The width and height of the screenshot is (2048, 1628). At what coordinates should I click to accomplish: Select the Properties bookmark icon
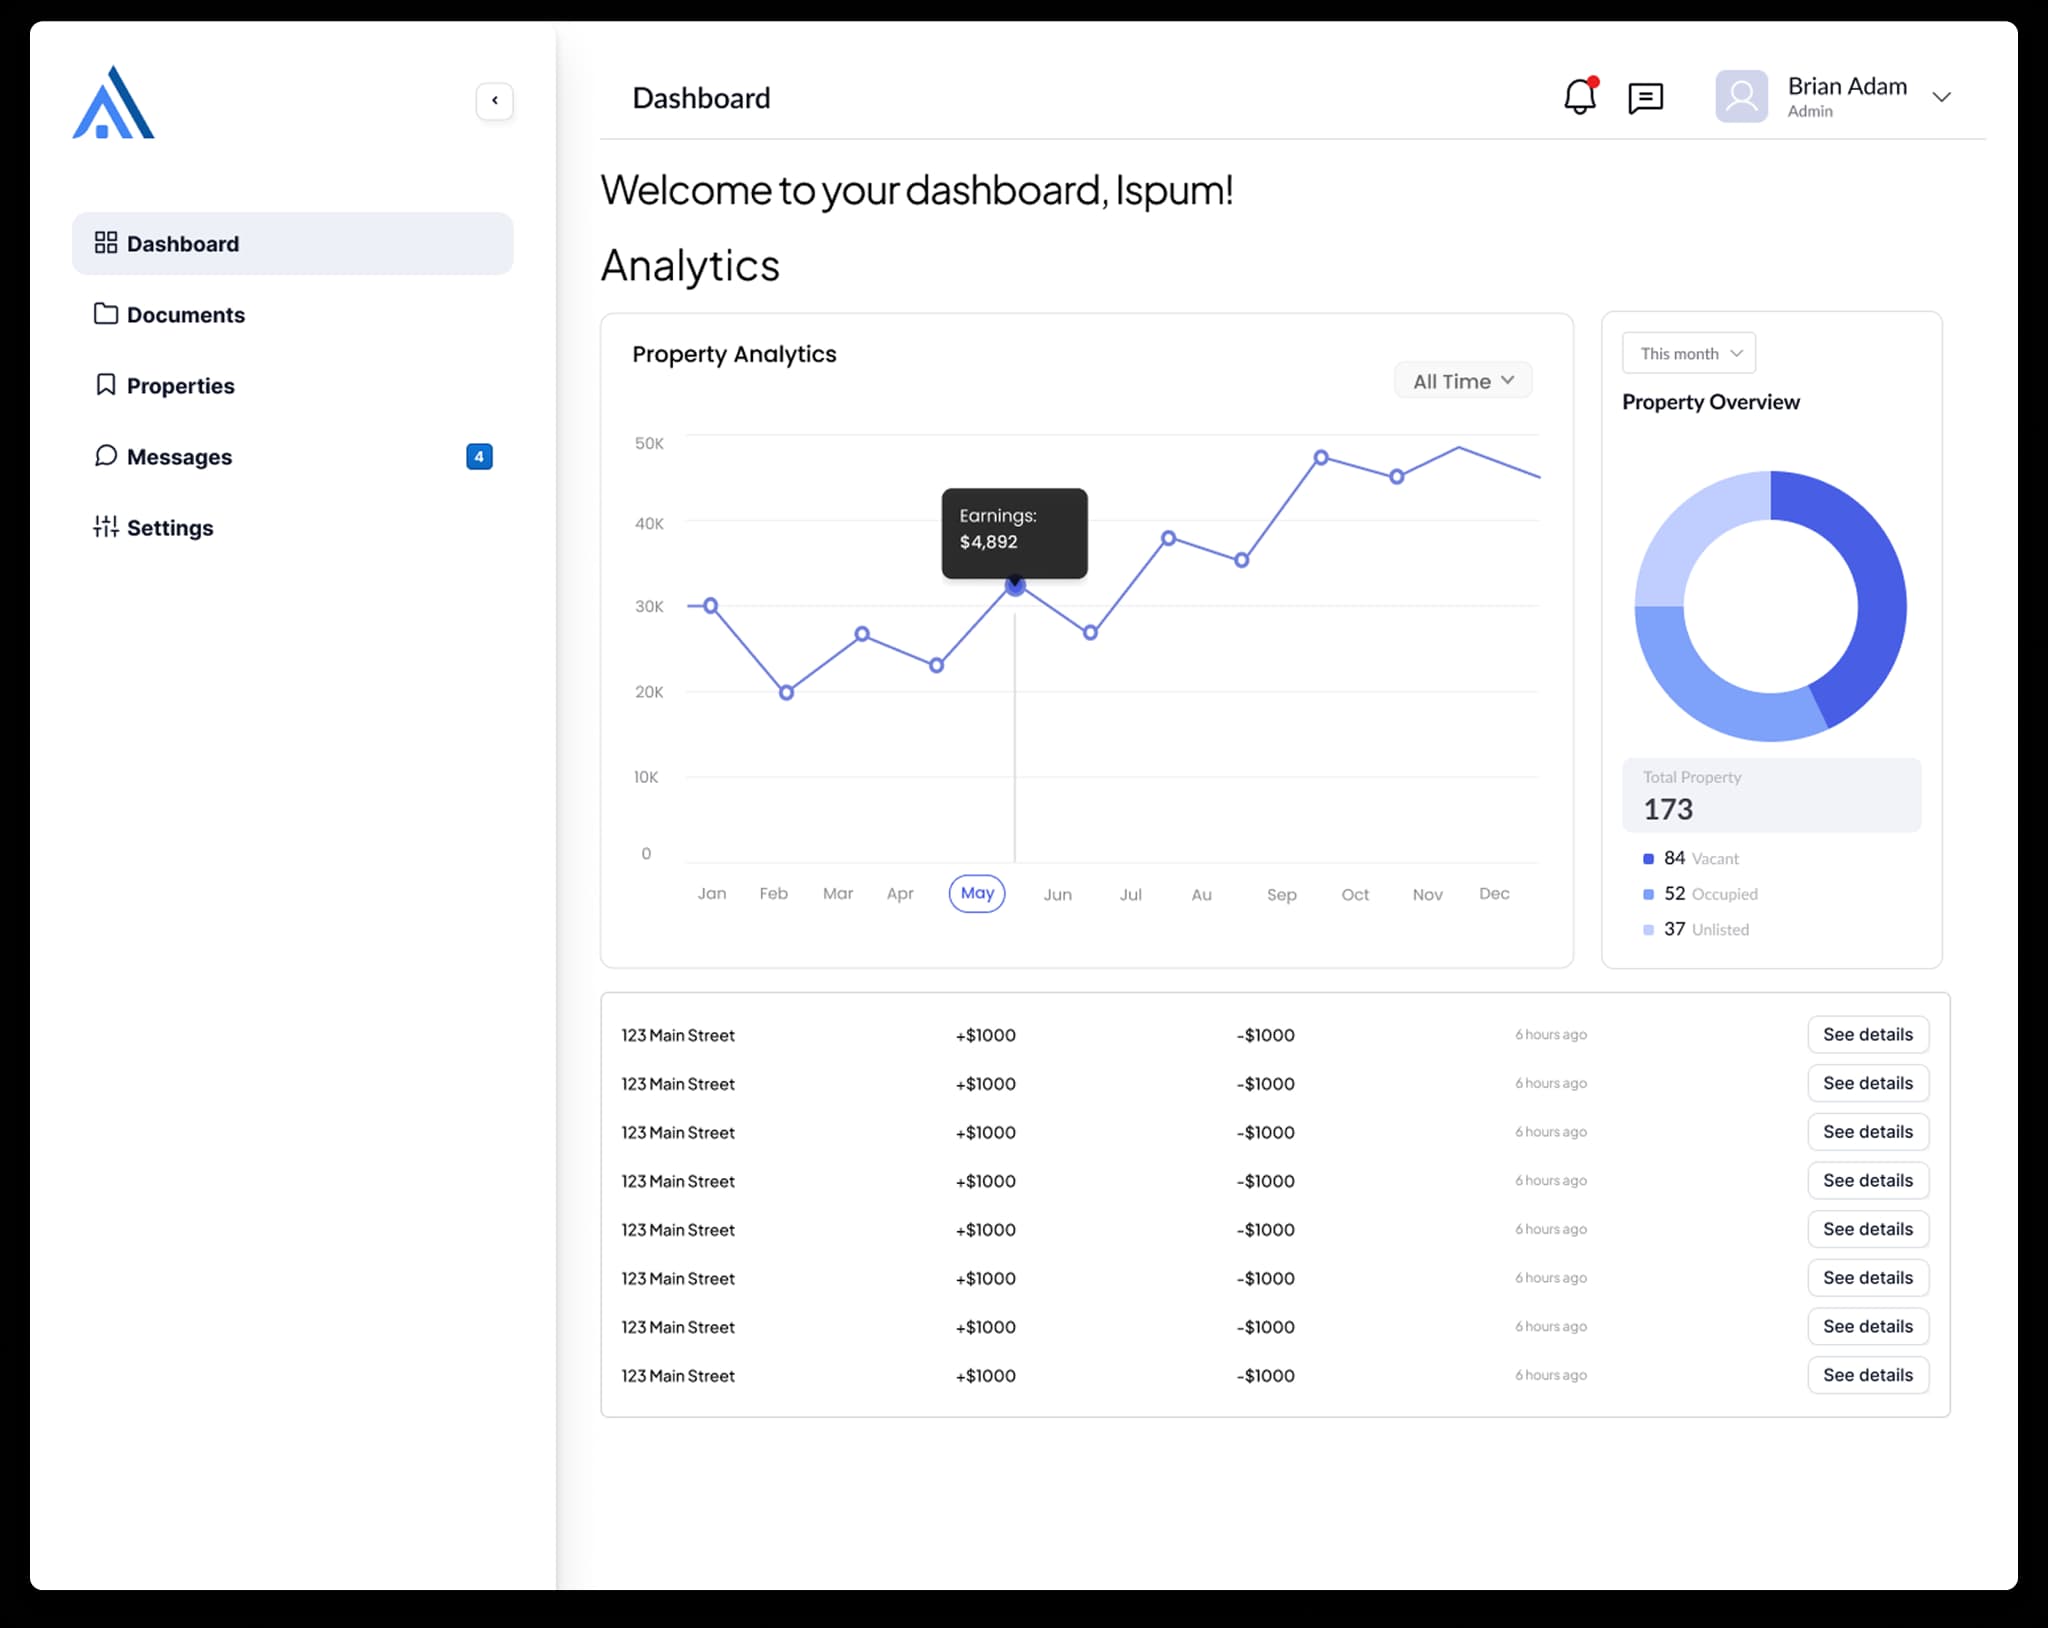coord(106,384)
